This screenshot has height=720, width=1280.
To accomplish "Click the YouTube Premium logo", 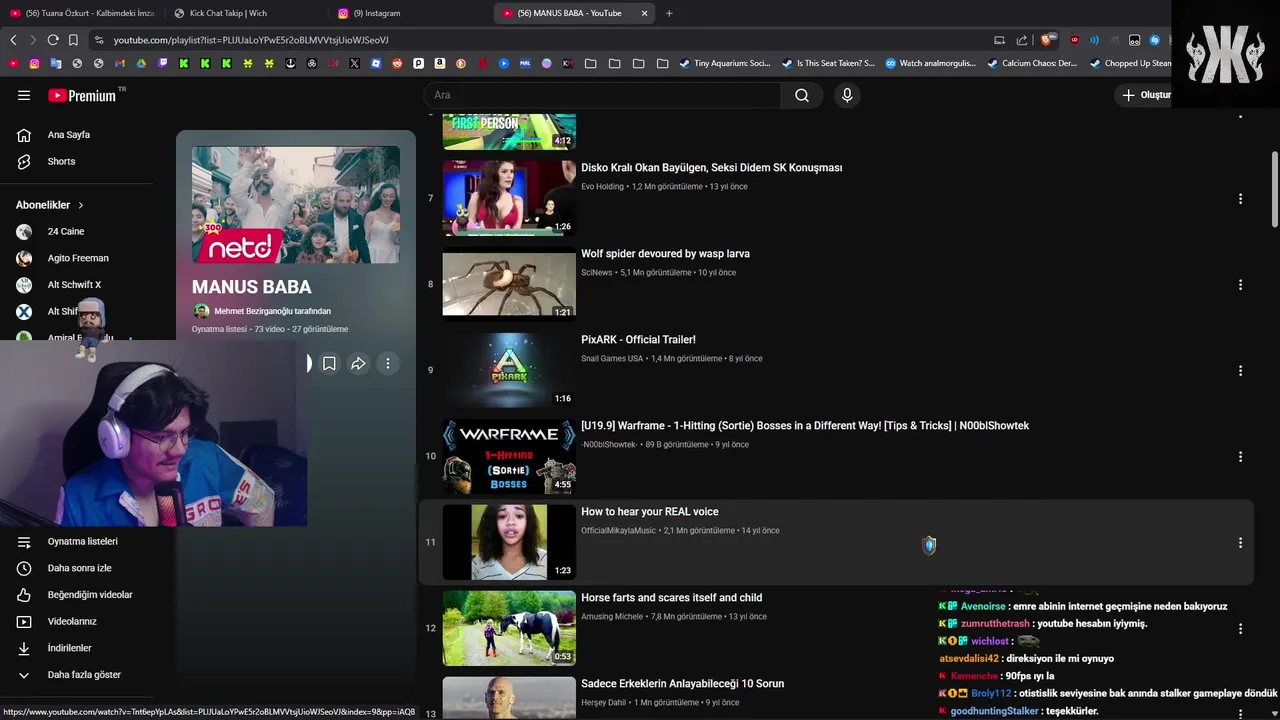I will click(x=81, y=95).
